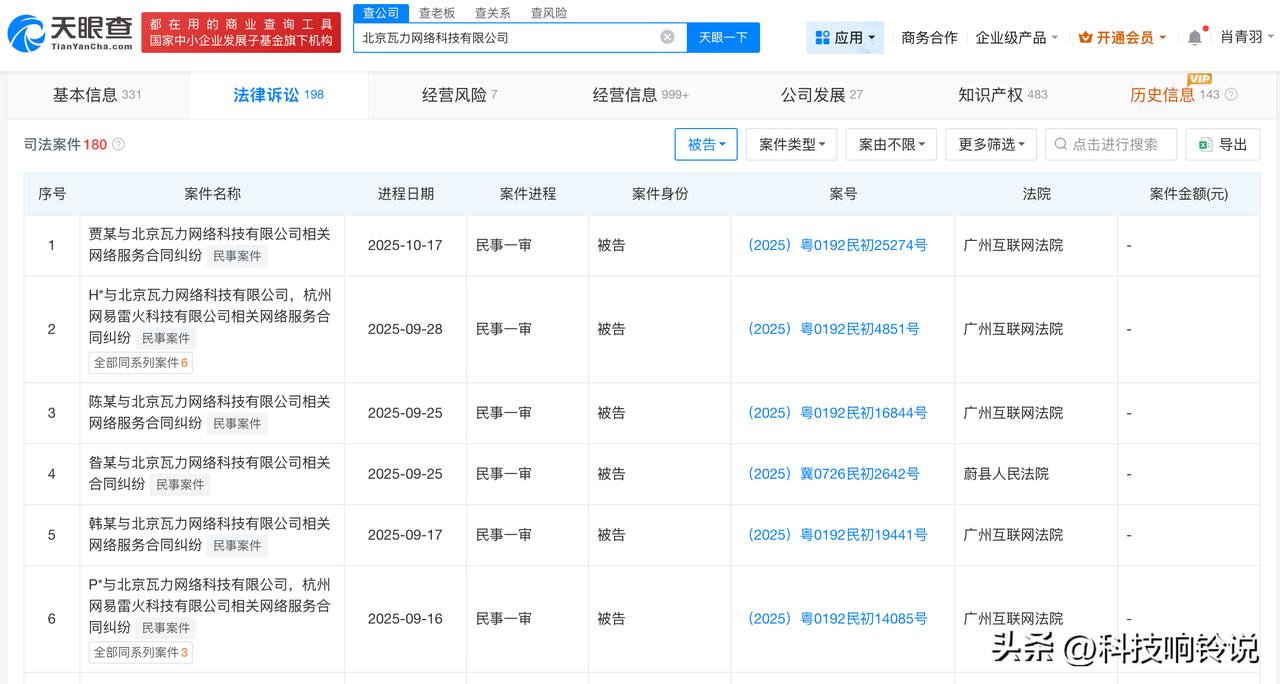Open the 案件类型 dropdown filter

[x=791, y=145]
